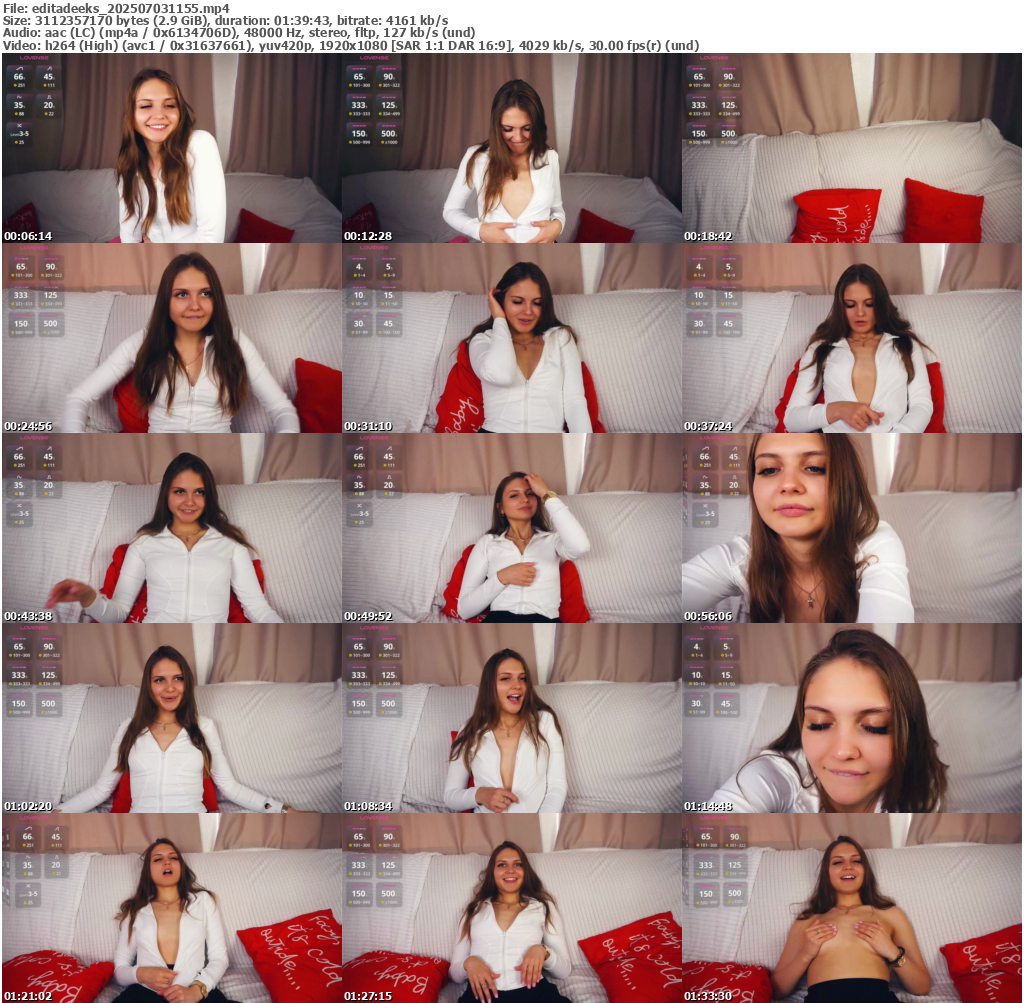This screenshot has height=1003, width=1024.
Task: Choose the thumbnail stamped 00:37:24
Action: pos(852,338)
